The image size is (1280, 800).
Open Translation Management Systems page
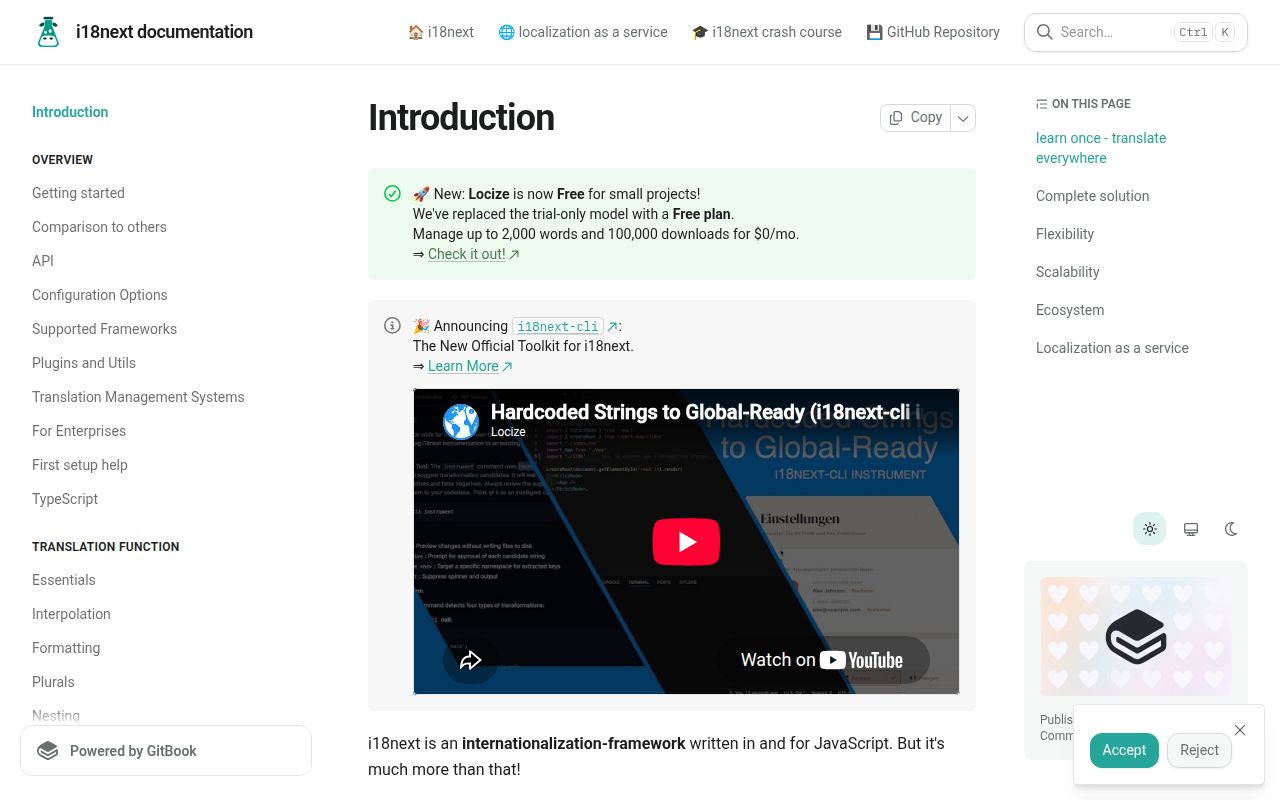[138, 397]
